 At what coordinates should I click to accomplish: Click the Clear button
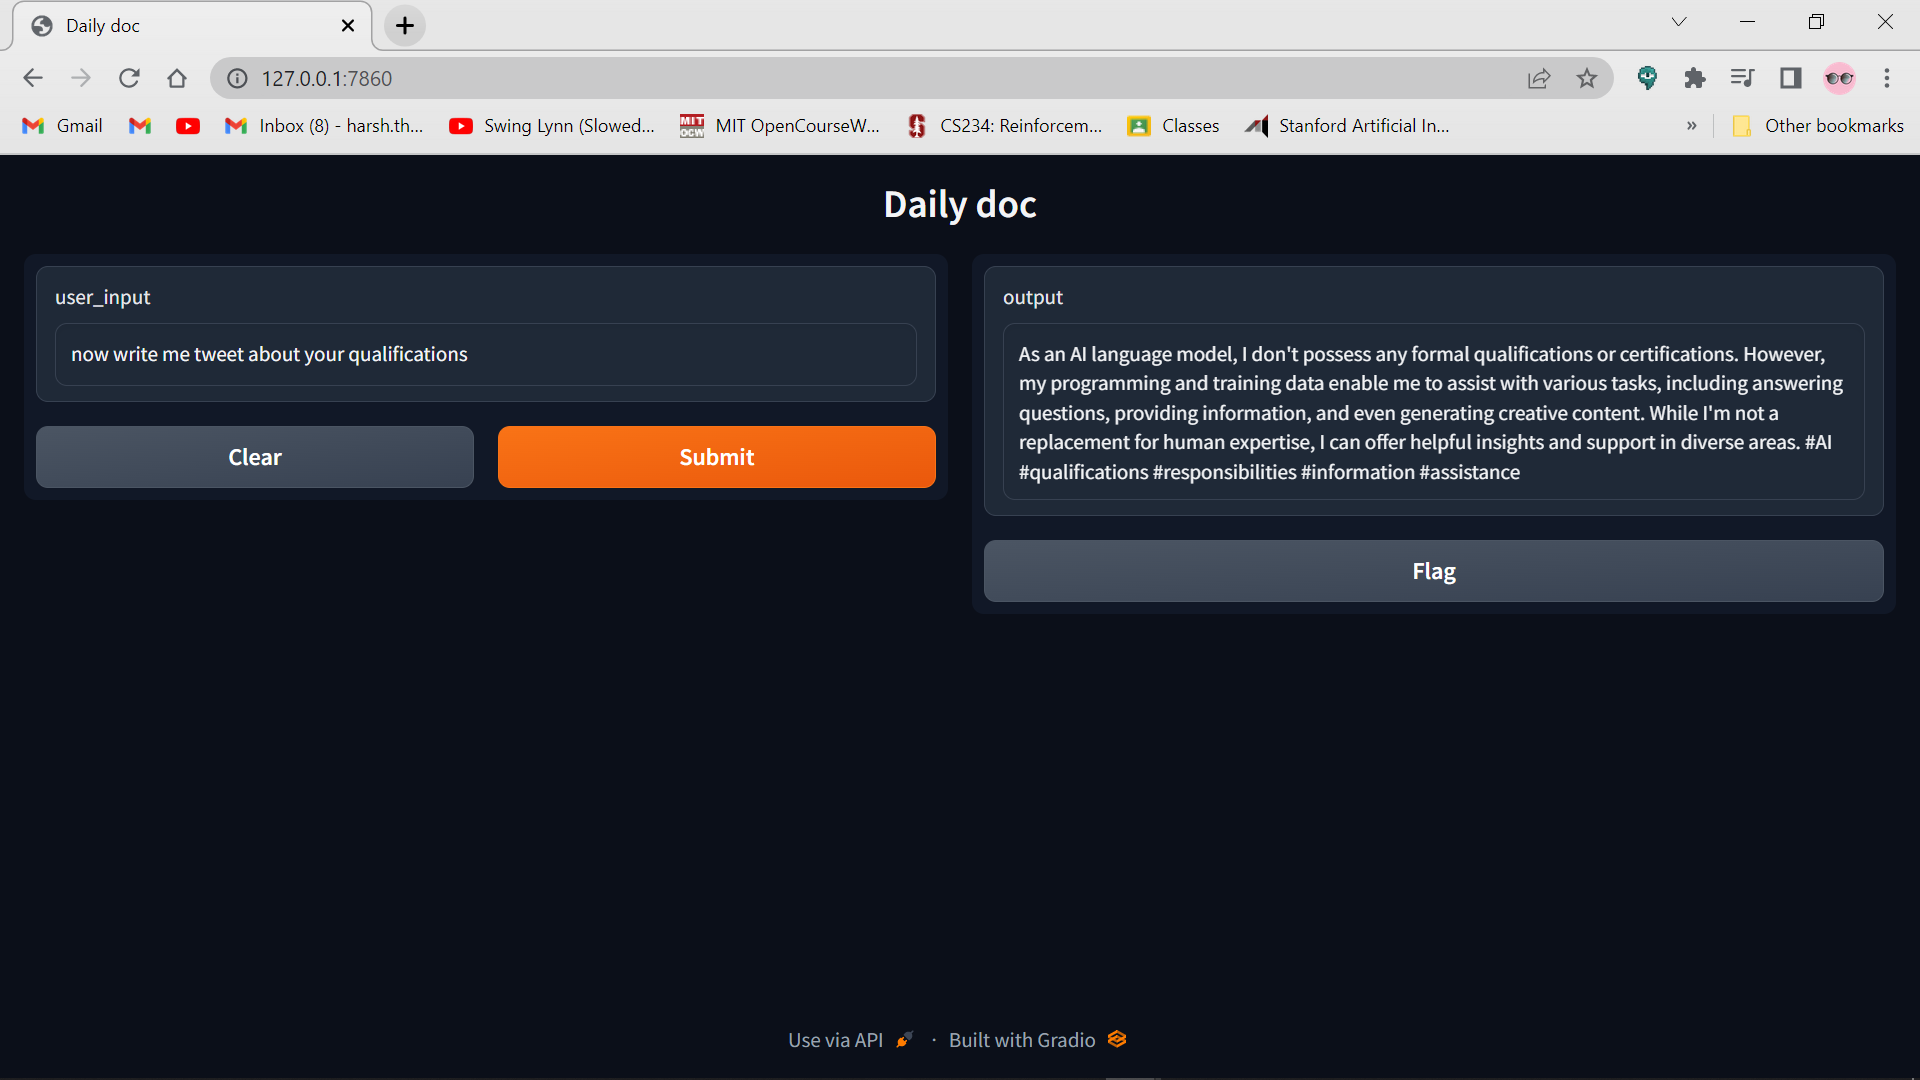[255, 457]
